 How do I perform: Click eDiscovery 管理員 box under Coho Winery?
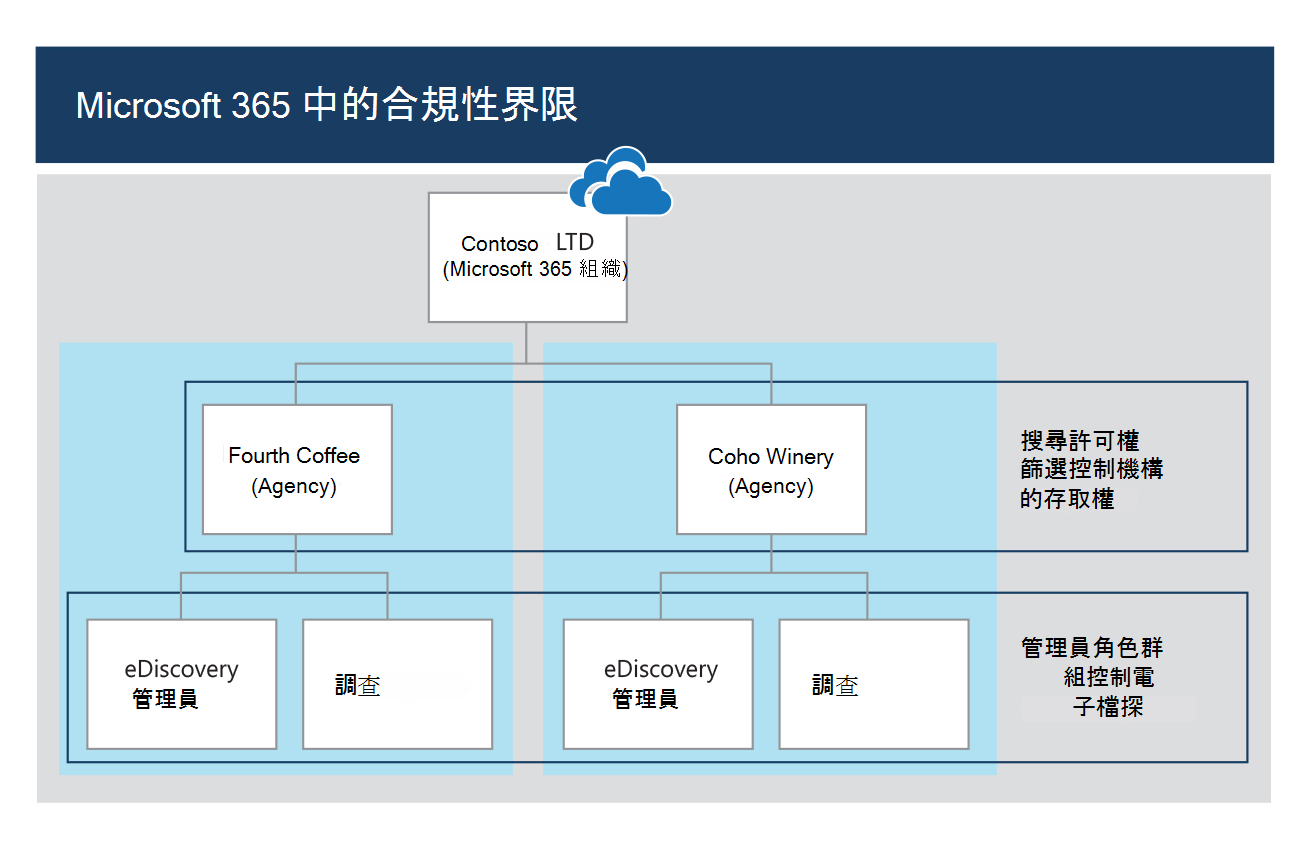pos(658,684)
